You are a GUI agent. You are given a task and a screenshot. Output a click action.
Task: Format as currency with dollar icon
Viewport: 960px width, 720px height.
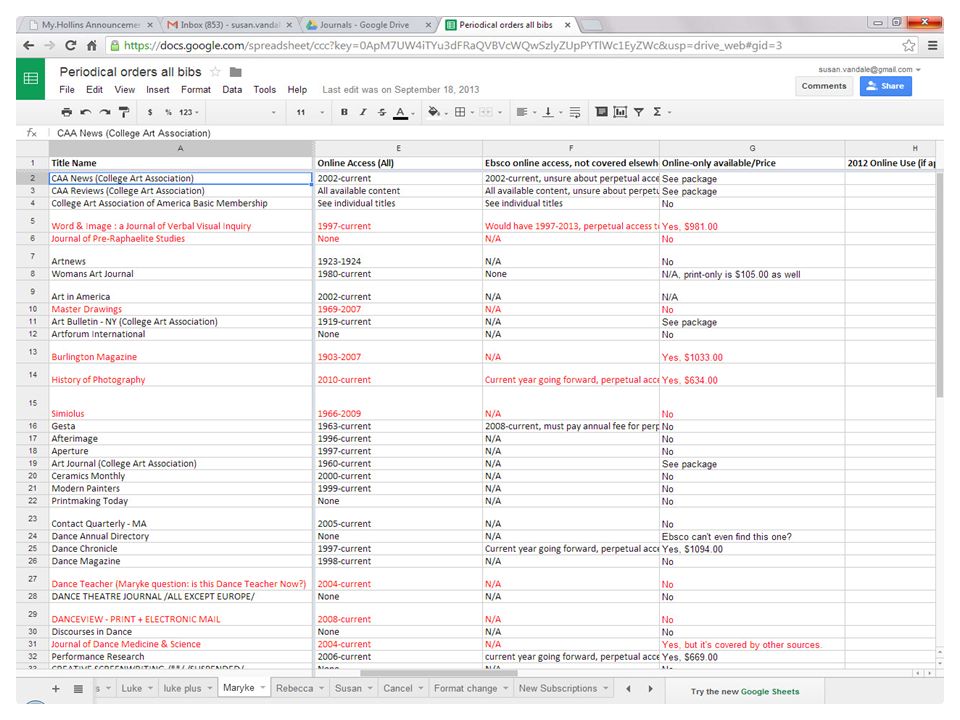(x=150, y=112)
